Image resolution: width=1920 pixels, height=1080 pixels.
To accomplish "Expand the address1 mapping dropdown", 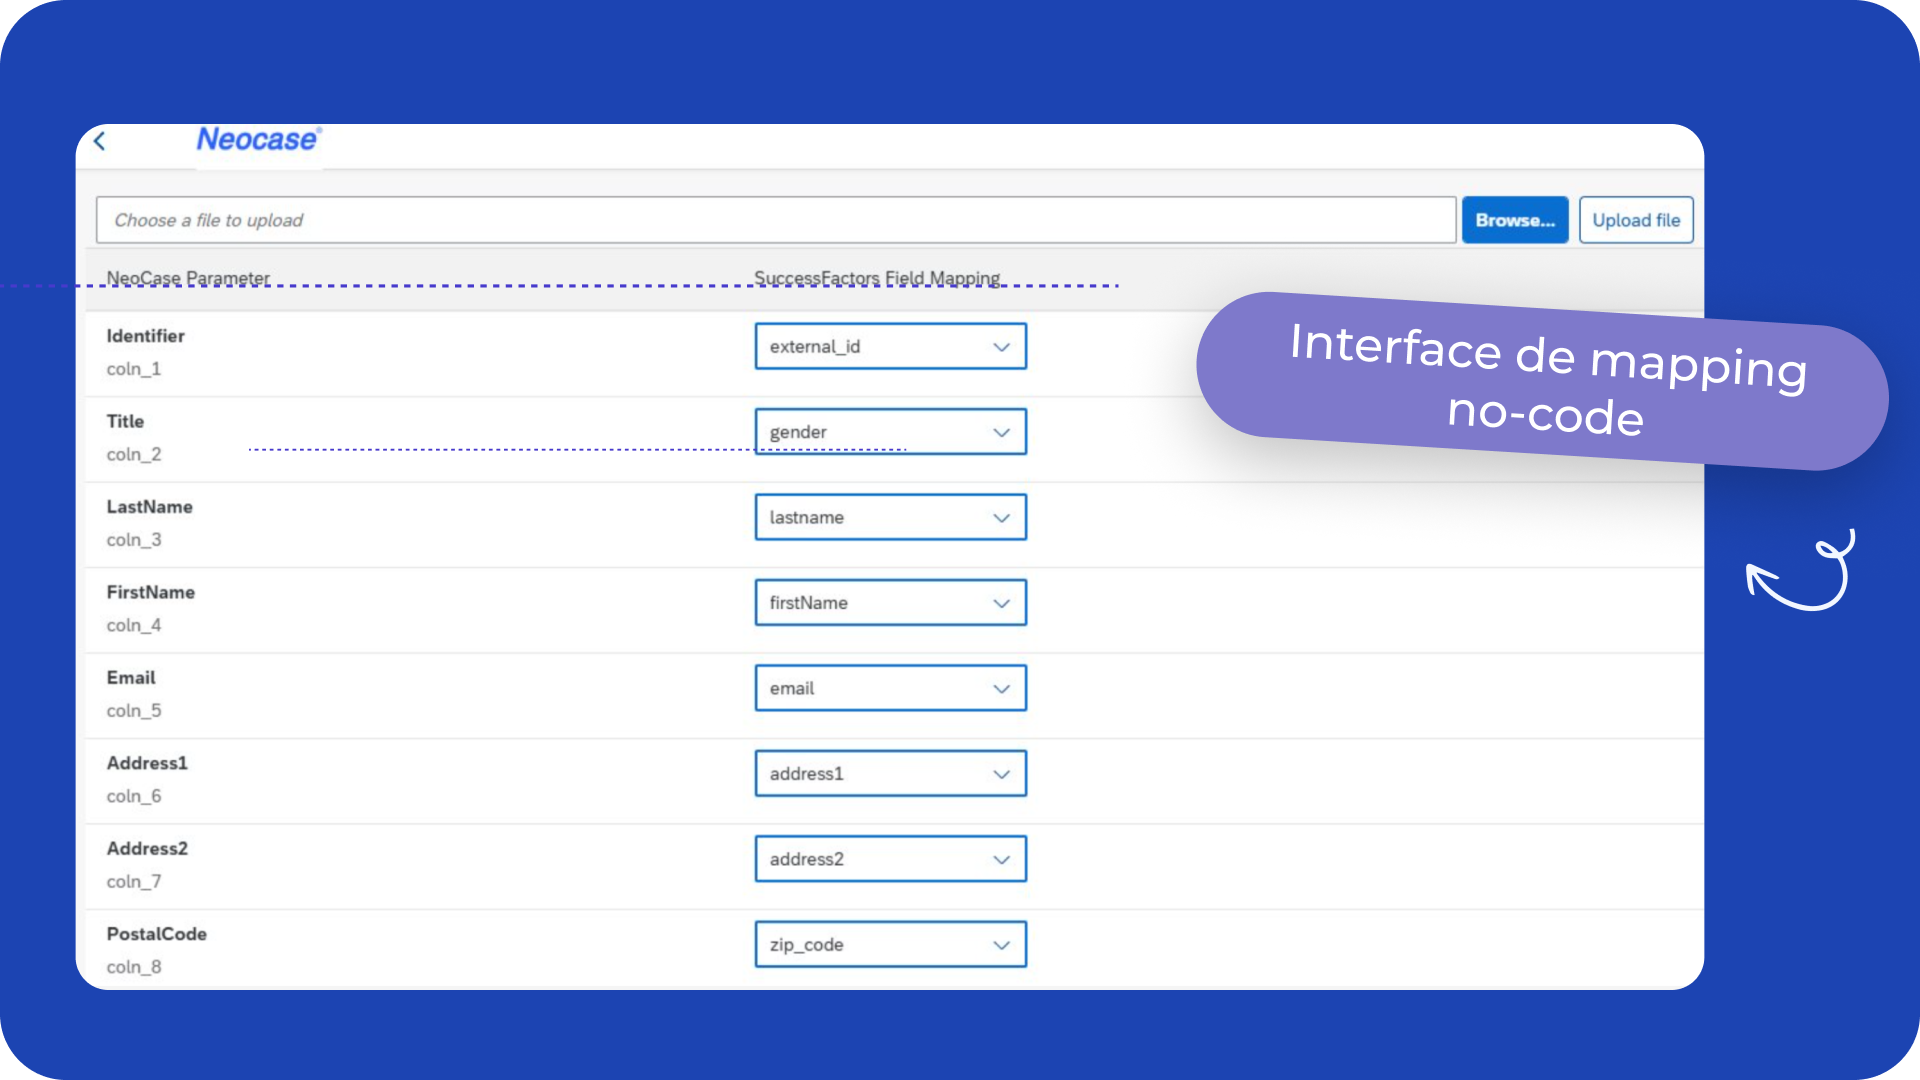I will coord(890,774).
